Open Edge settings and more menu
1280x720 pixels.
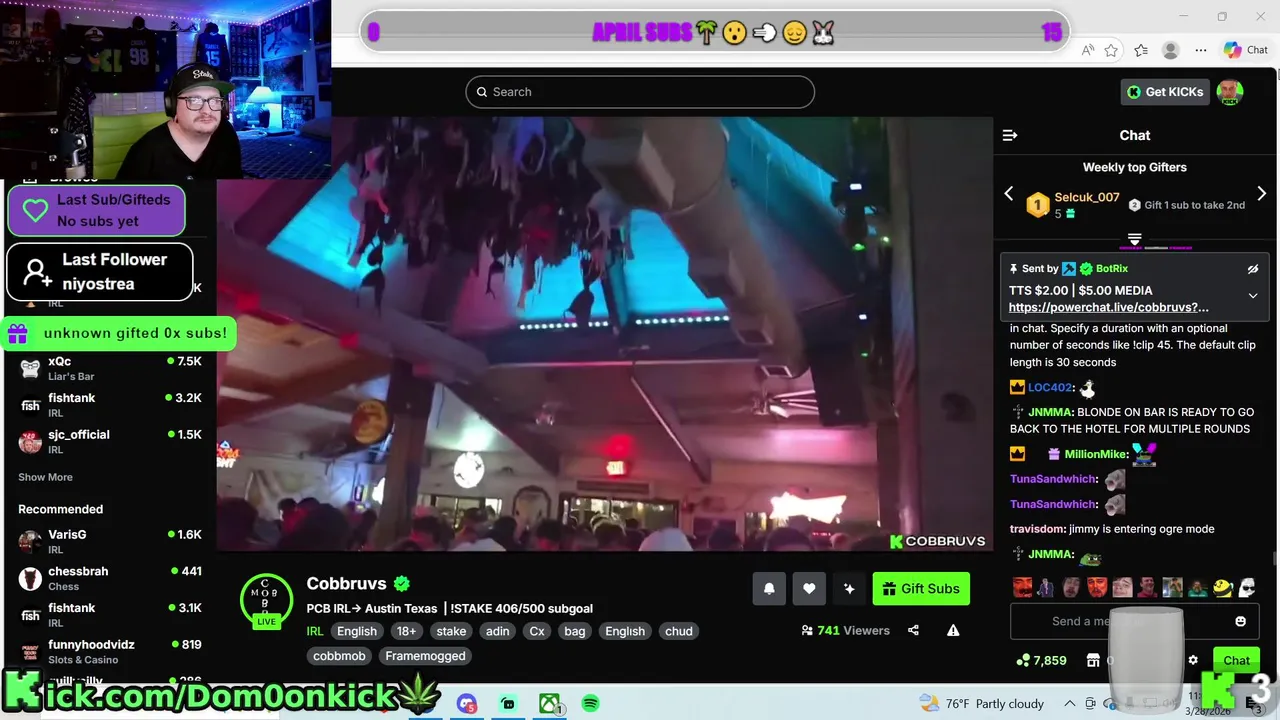(1200, 50)
